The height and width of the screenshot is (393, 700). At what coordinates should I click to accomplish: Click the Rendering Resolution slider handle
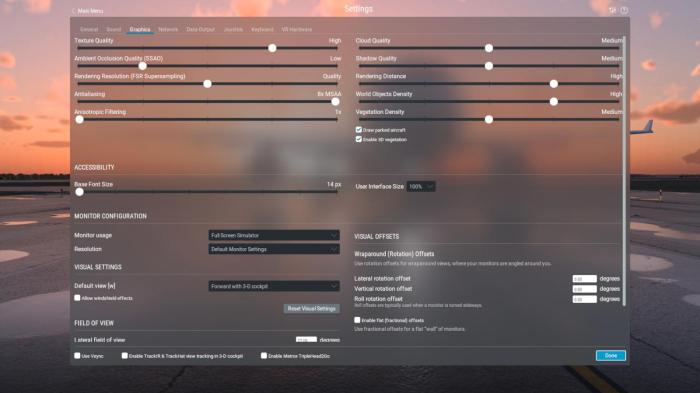point(207,84)
